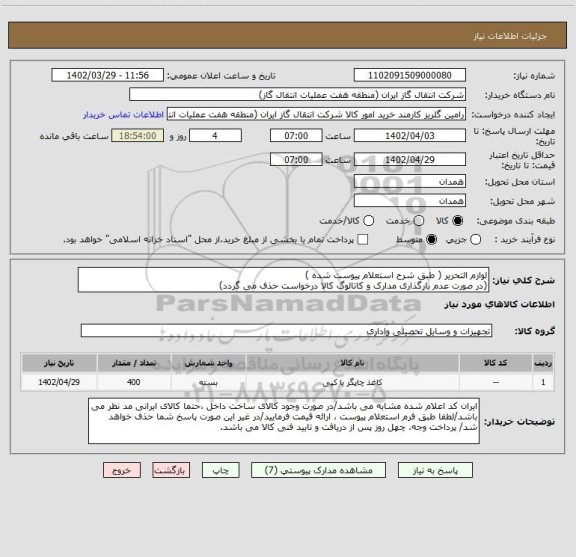576x557 pixels.
Task: Toggle the اسناد خزانه اسلامی payment checkbox
Action: coord(363,240)
